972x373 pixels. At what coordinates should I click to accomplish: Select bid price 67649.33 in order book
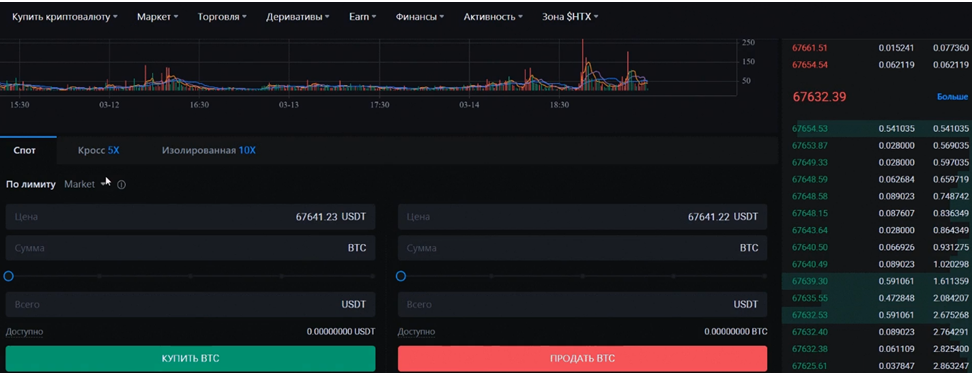(810, 162)
